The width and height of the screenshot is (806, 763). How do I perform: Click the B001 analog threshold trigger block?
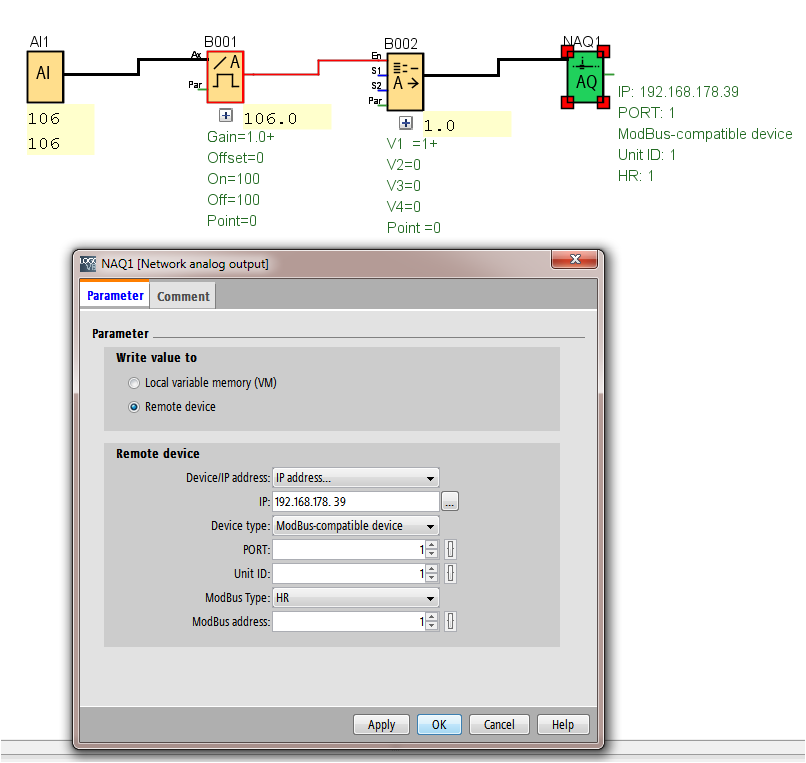(225, 76)
